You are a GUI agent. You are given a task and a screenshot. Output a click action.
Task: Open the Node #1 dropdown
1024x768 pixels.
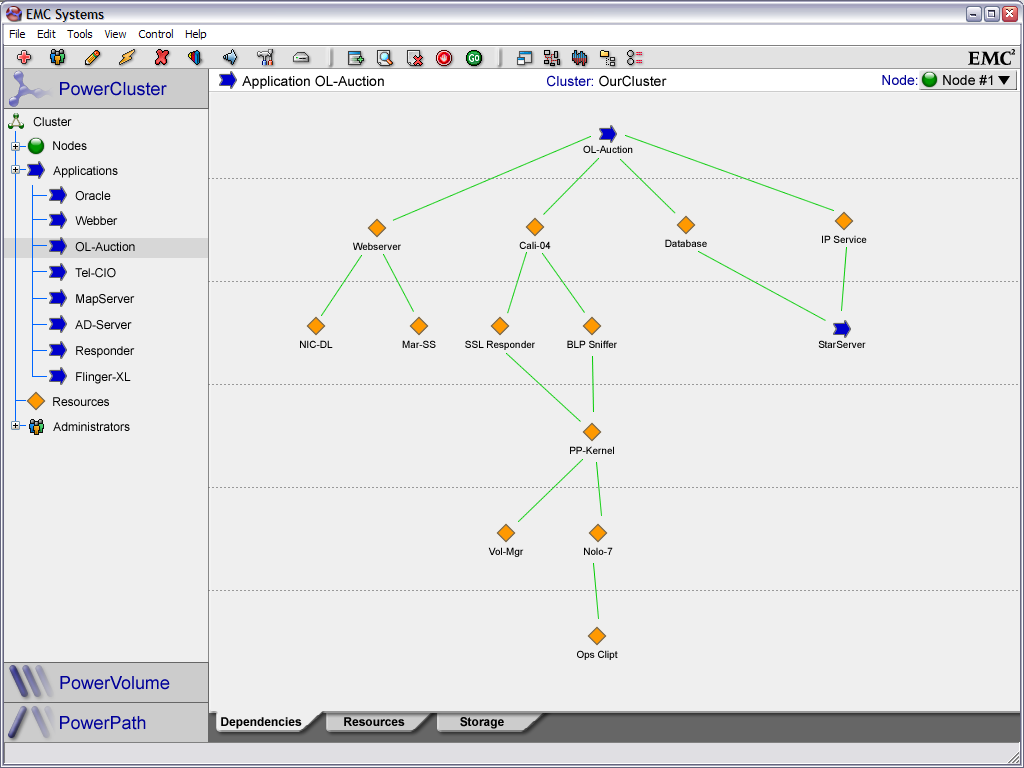(968, 80)
